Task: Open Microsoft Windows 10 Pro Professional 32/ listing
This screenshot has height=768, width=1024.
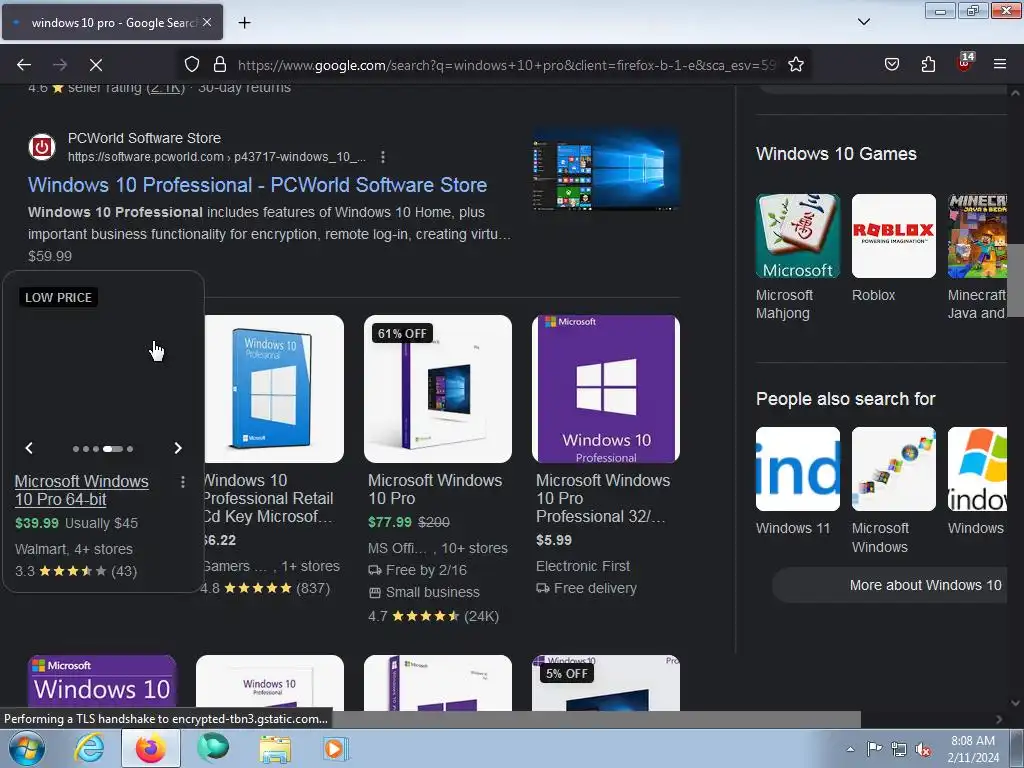Action: [603, 498]
